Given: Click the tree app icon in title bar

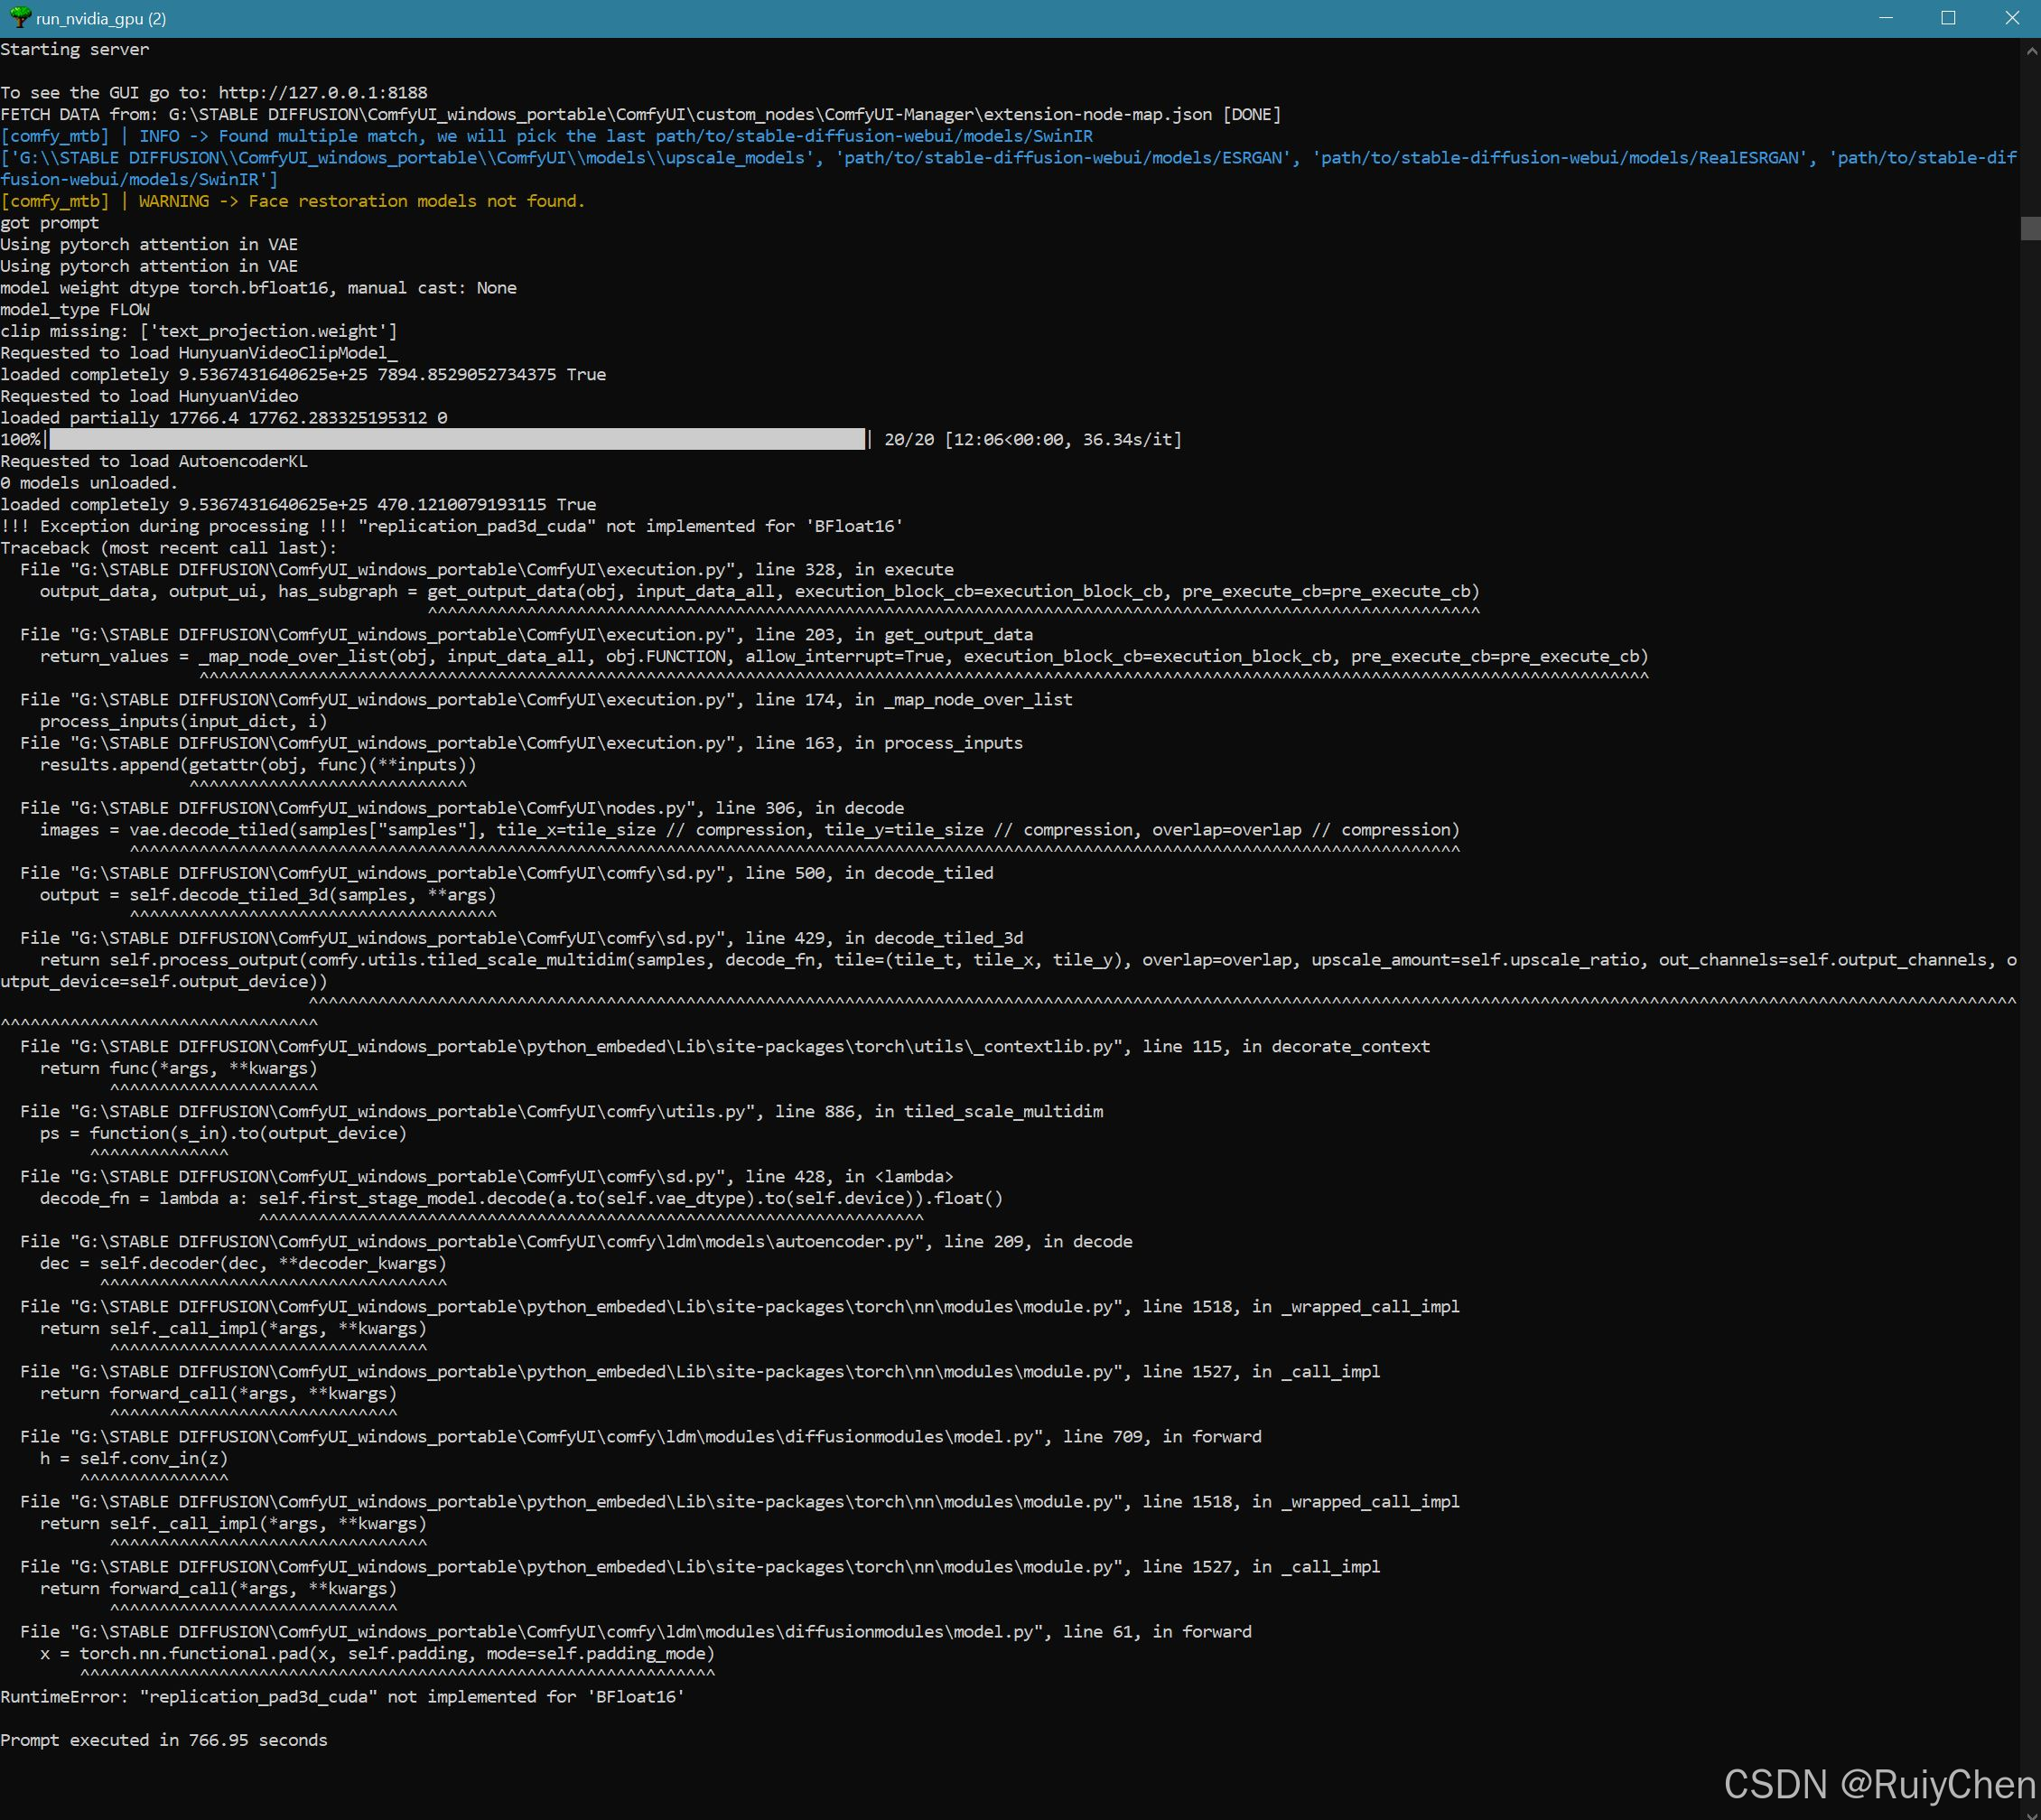Looking at the screenshot, I should 19,18.
